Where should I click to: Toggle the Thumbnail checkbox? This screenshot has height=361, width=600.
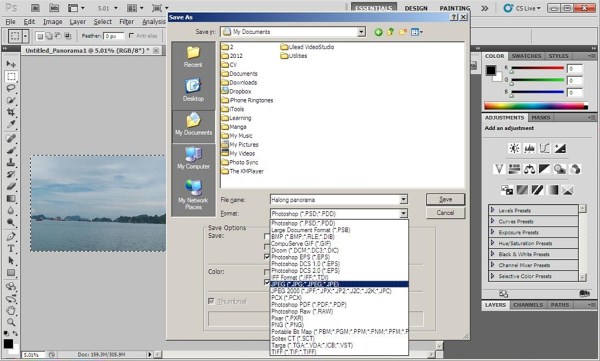[x=211, y=301]
